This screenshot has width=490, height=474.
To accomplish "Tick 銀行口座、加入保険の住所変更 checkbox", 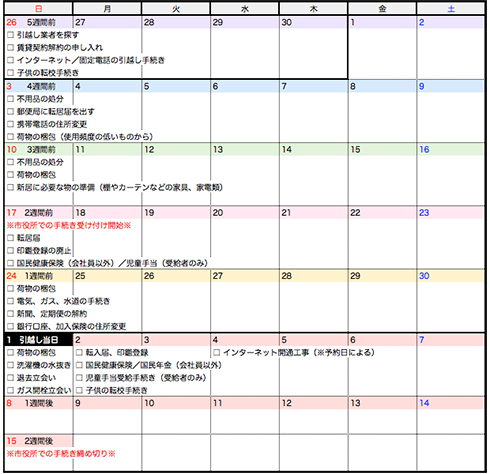I will (11, 327).
